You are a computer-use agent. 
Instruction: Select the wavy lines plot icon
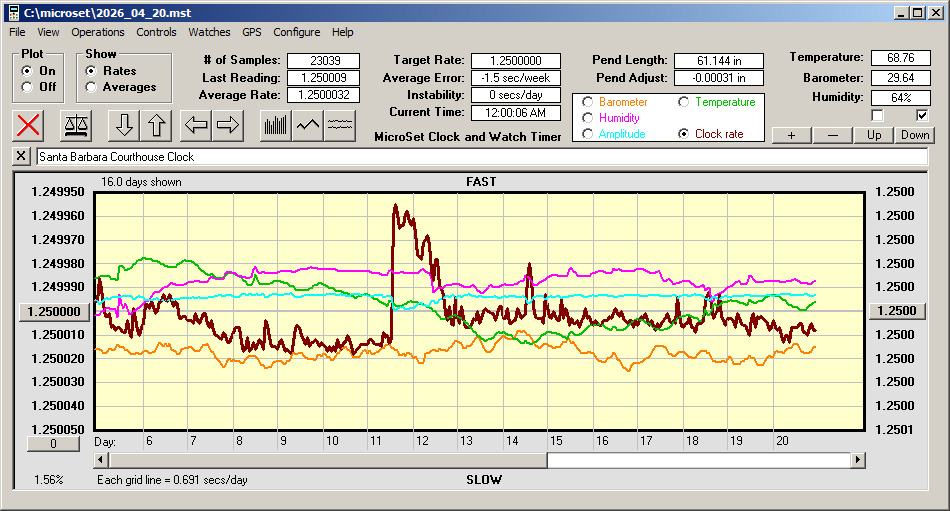point(341,125)
